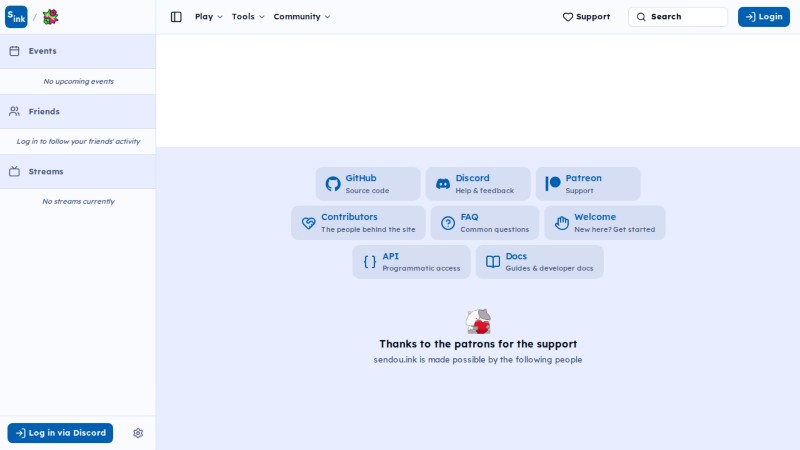Click the Patreon logo icon

553,184
